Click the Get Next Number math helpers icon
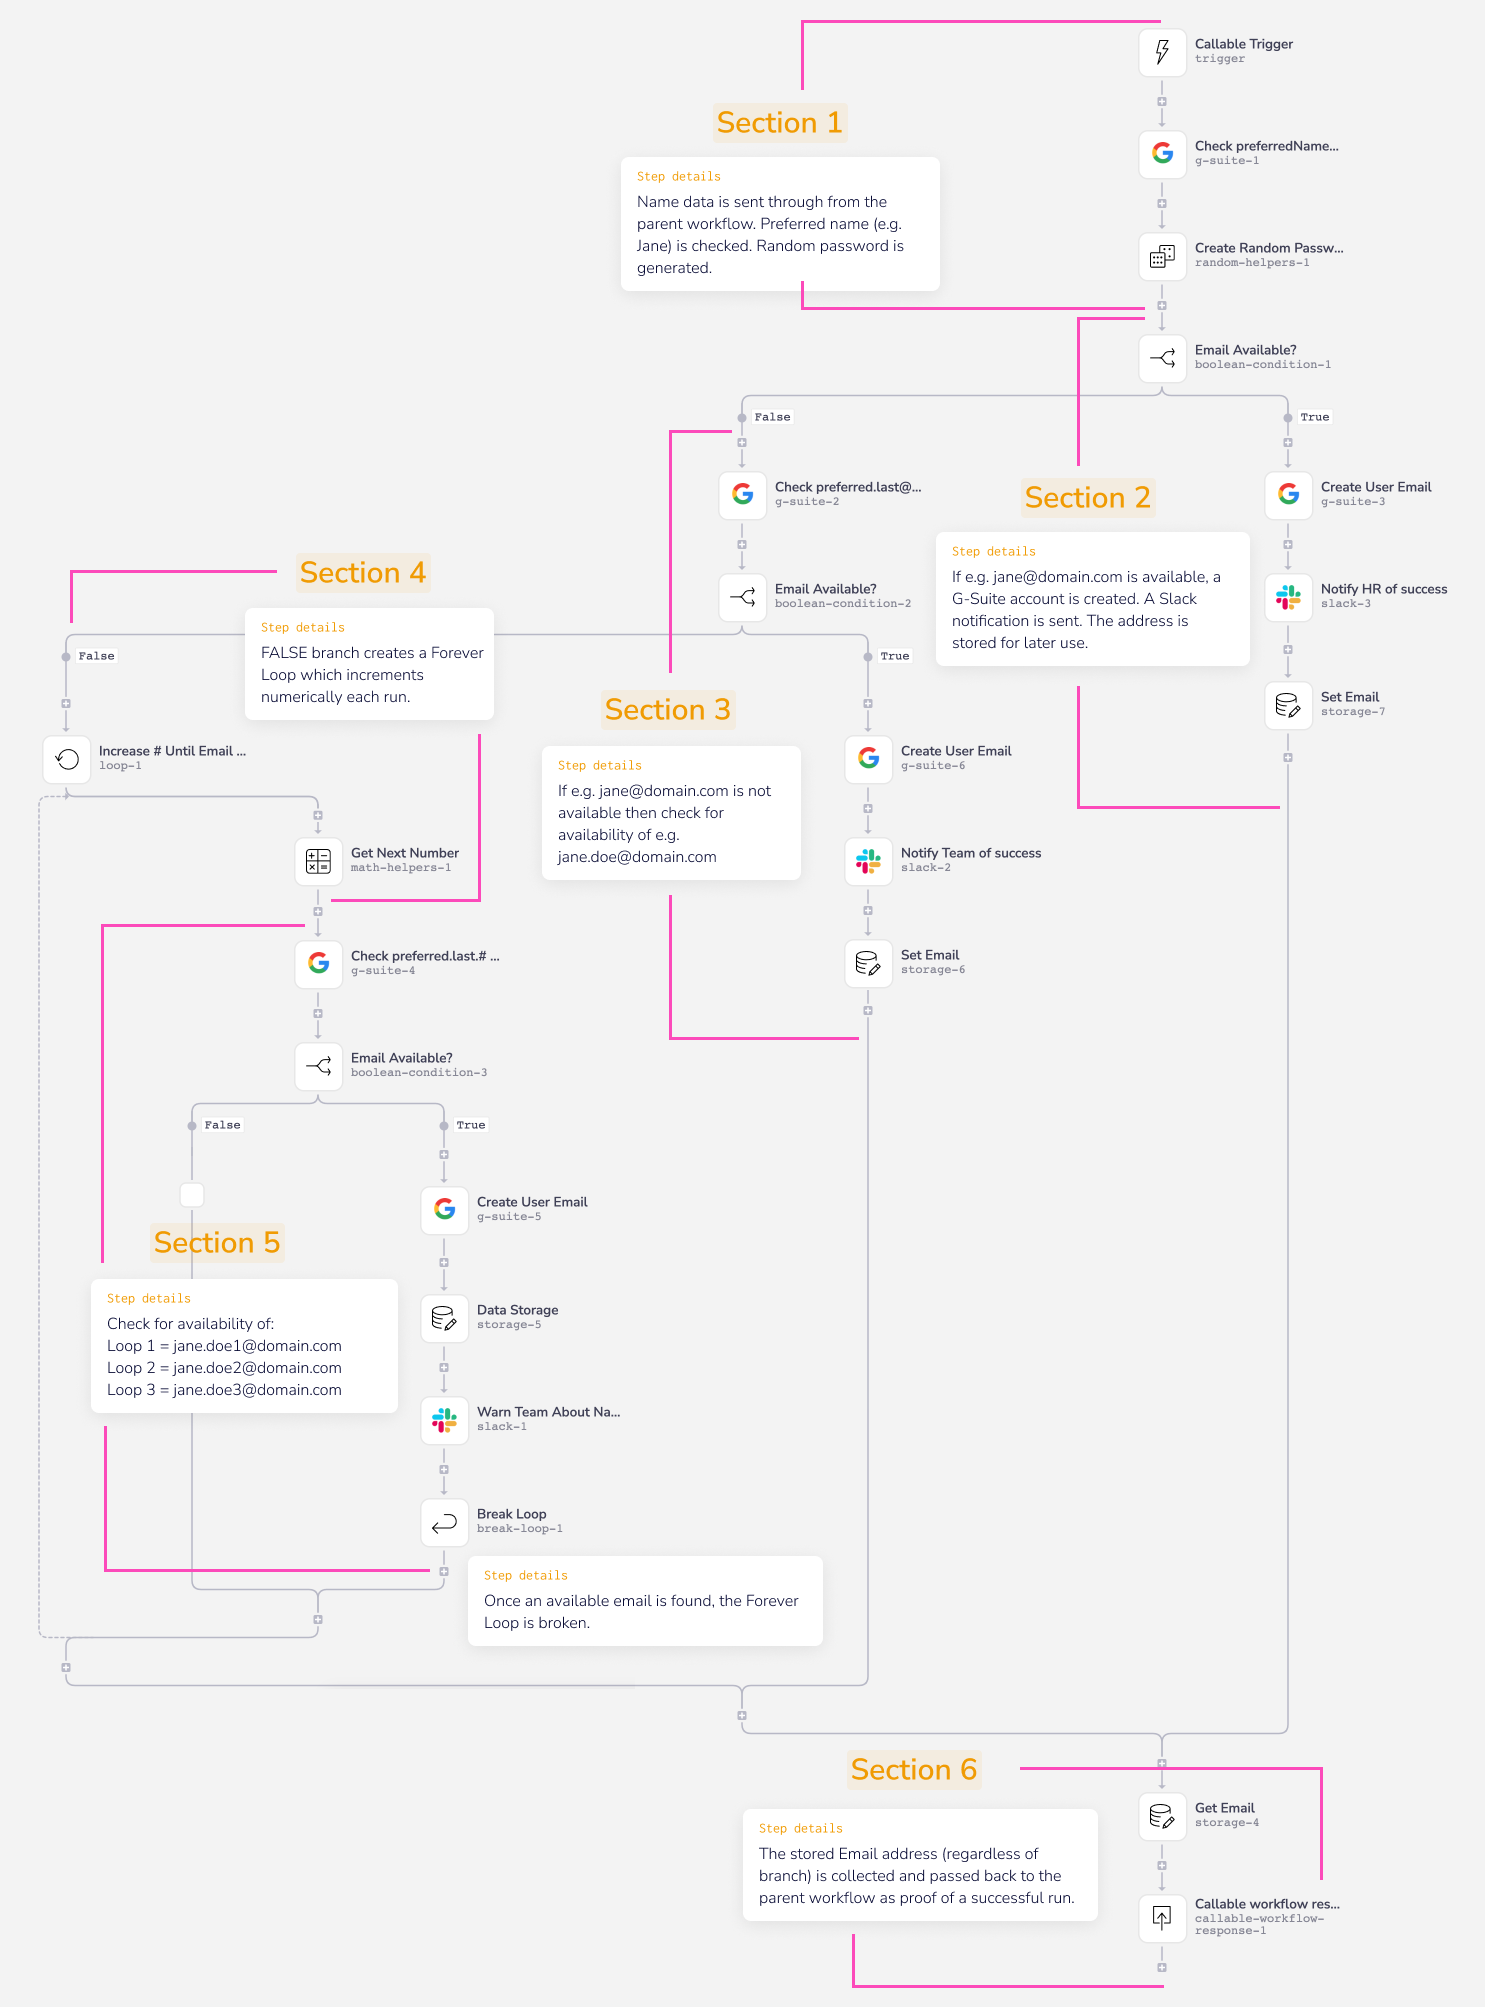Viewport: 1485px width, 2007px height. coord(318,861)
